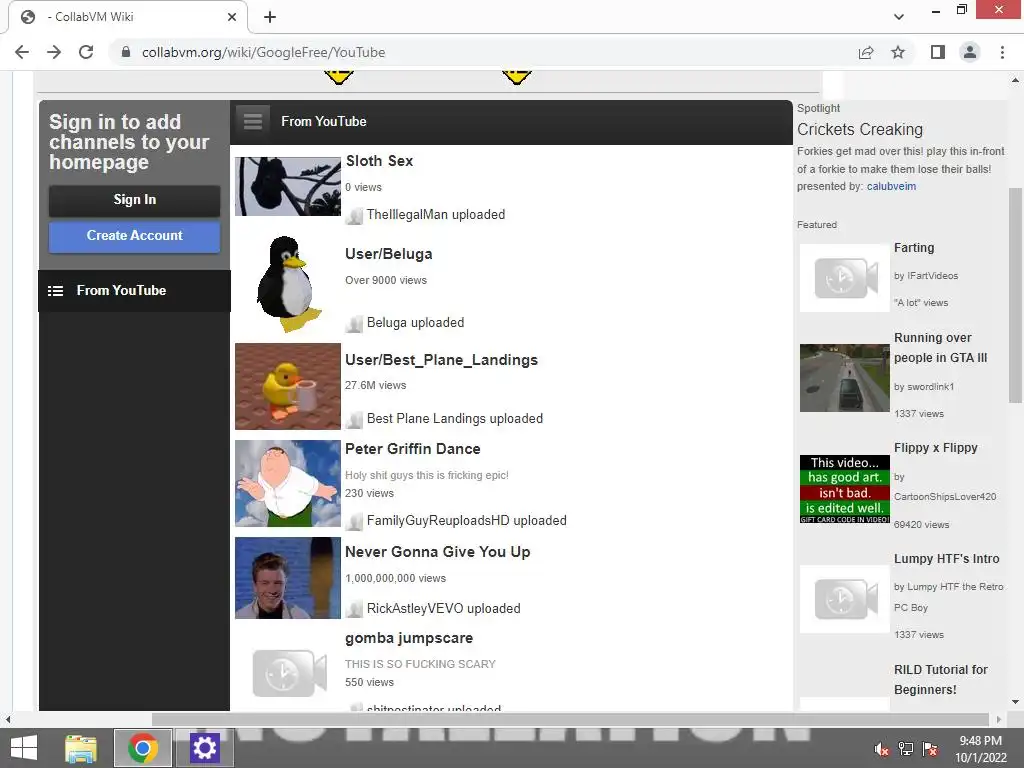Click list icon beside From YouTube sidebar item

[x=56, y=291]
